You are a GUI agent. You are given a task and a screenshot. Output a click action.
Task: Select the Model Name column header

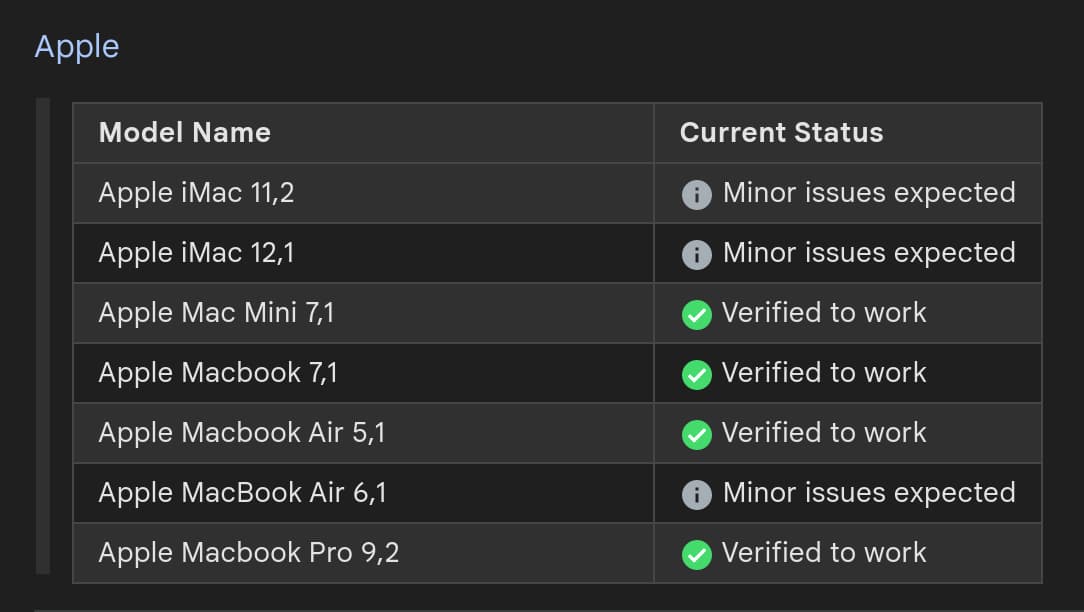[184, 132]
